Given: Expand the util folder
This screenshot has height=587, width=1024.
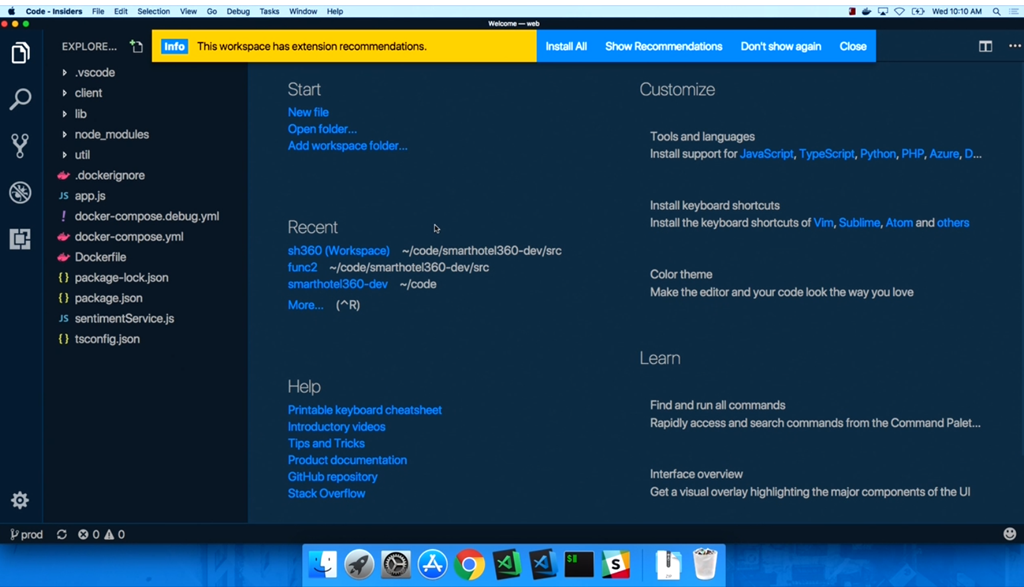Looking at the screenshot, I should (x=82, y=155).
